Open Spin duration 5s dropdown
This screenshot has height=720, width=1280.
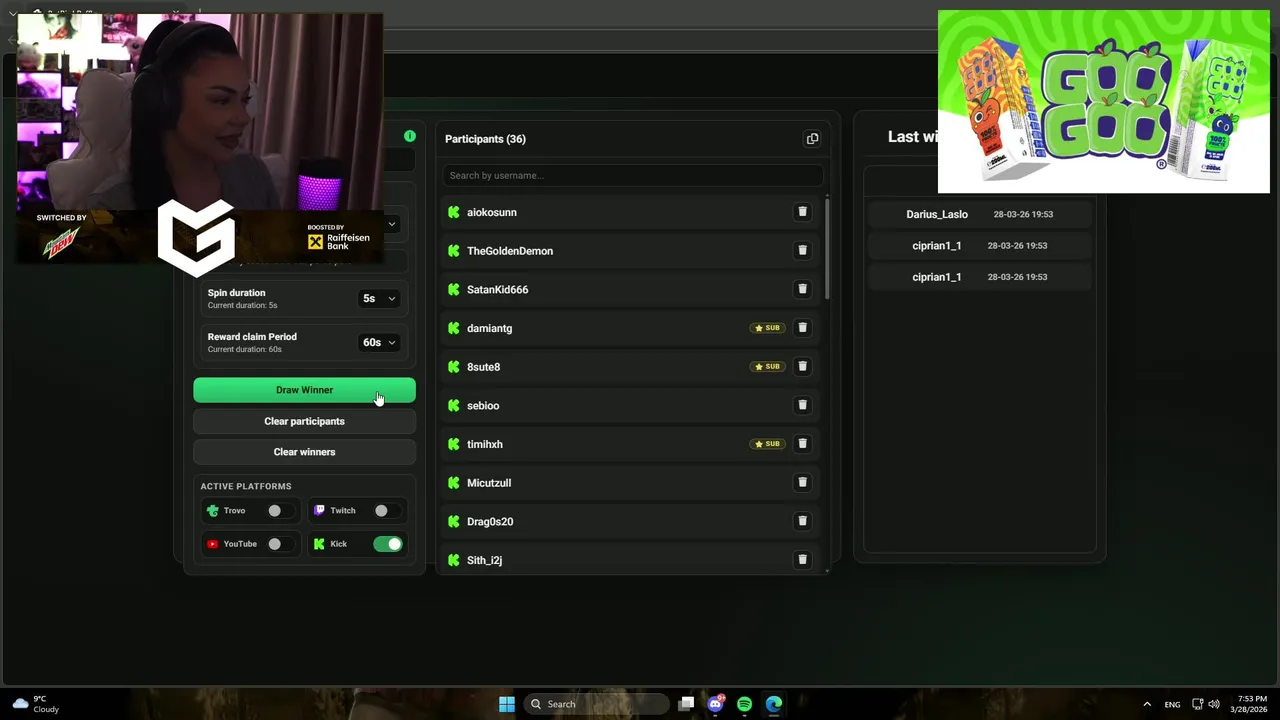point(379,298)
